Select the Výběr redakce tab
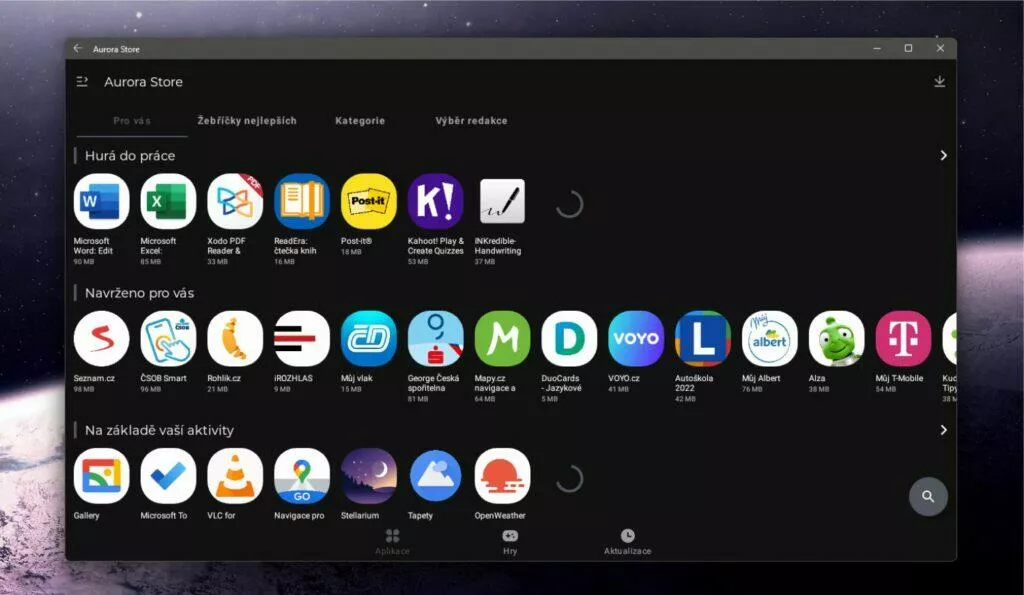This screenshot has width=1024, height=595. click(472, 121)
